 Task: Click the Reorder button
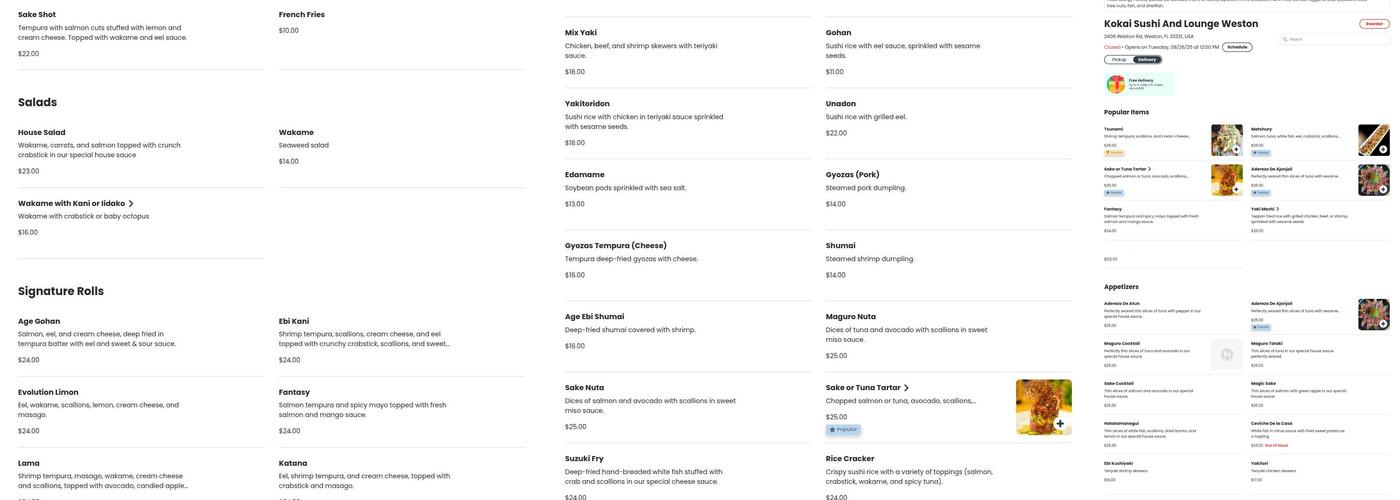click(x=1375, y=24)
